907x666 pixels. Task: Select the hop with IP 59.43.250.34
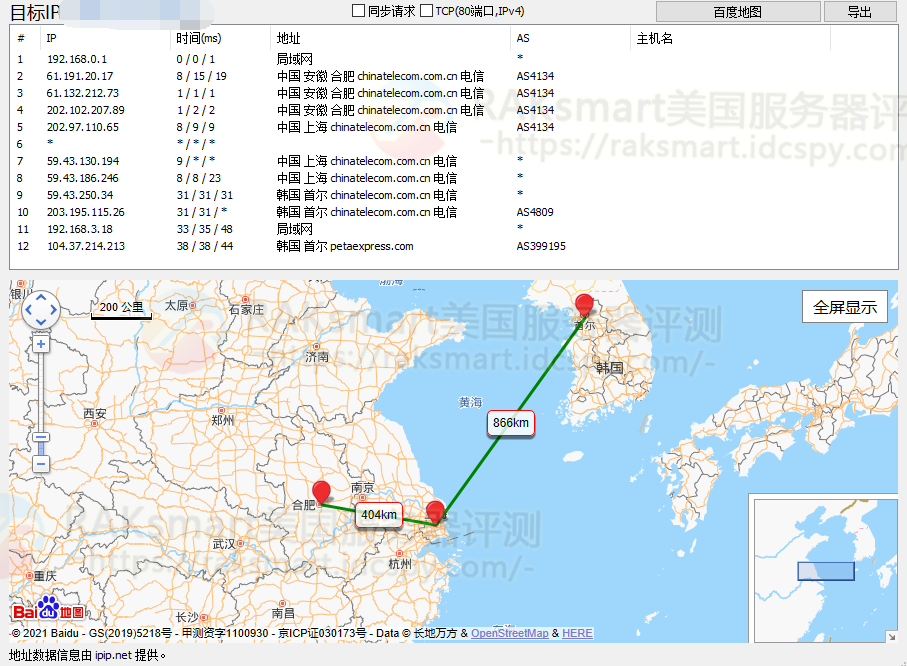pos(454,195)
